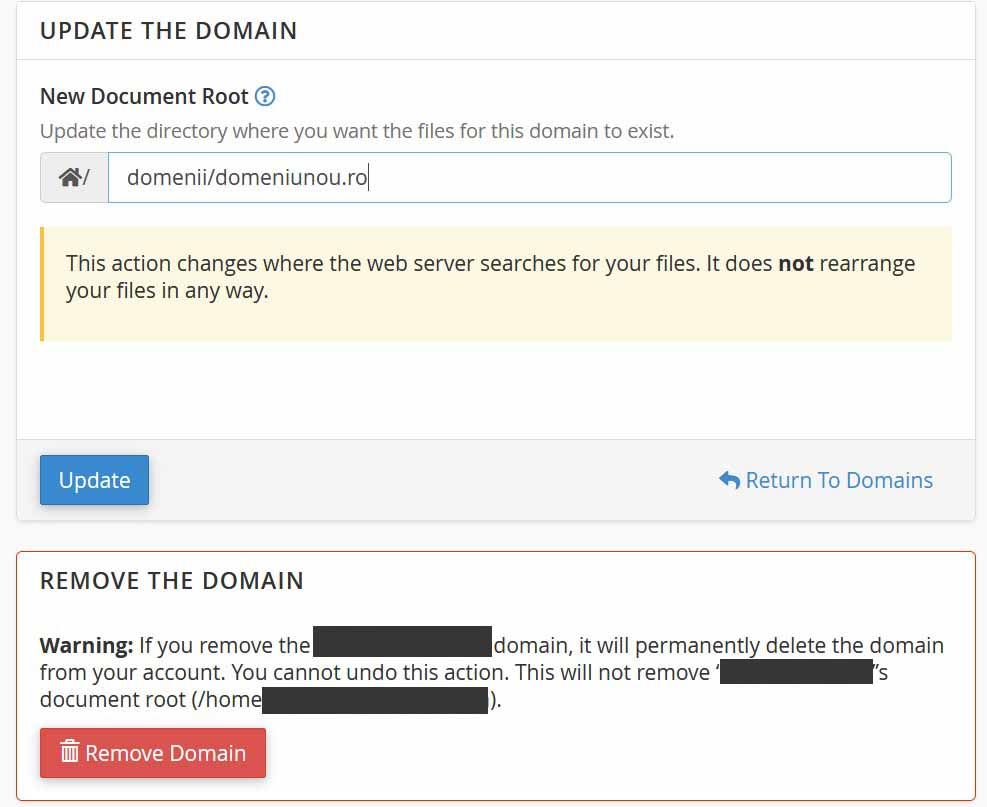Click the UPDATE THE DOMAIN heading
This screenshot has height=807, width=987.
click(168, 30)
